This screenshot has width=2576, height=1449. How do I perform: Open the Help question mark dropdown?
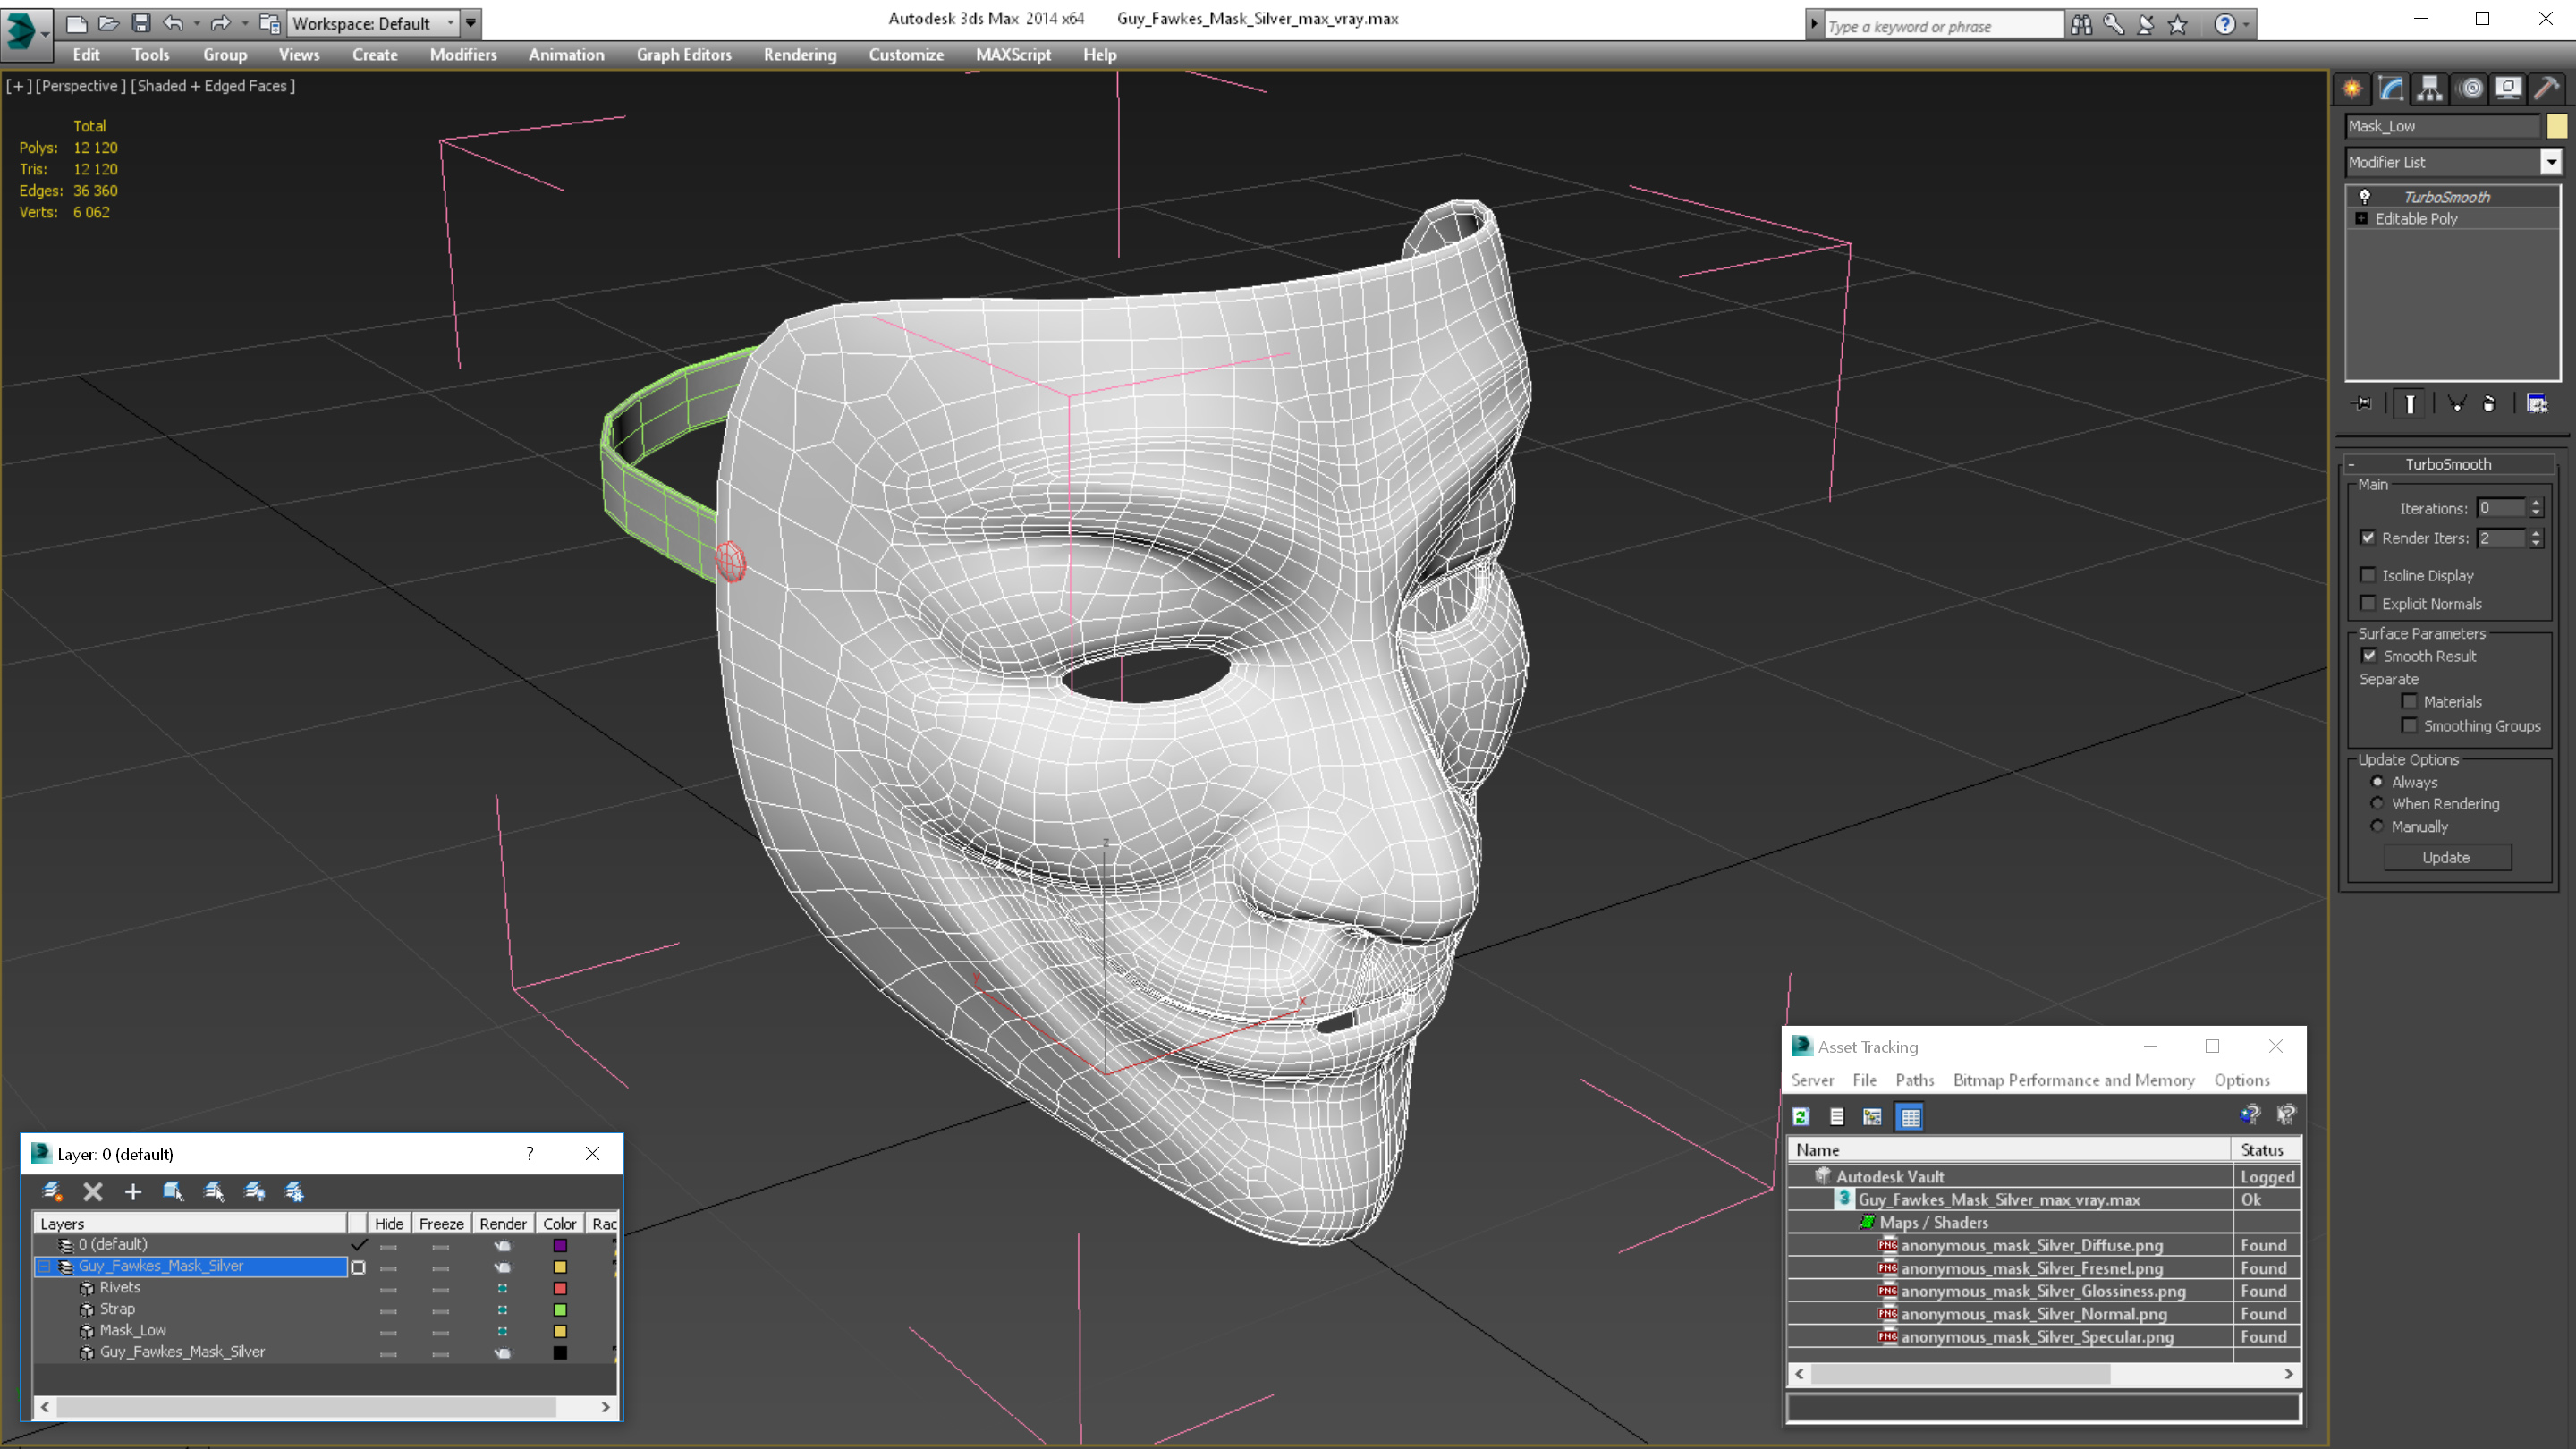[2231, 25]
